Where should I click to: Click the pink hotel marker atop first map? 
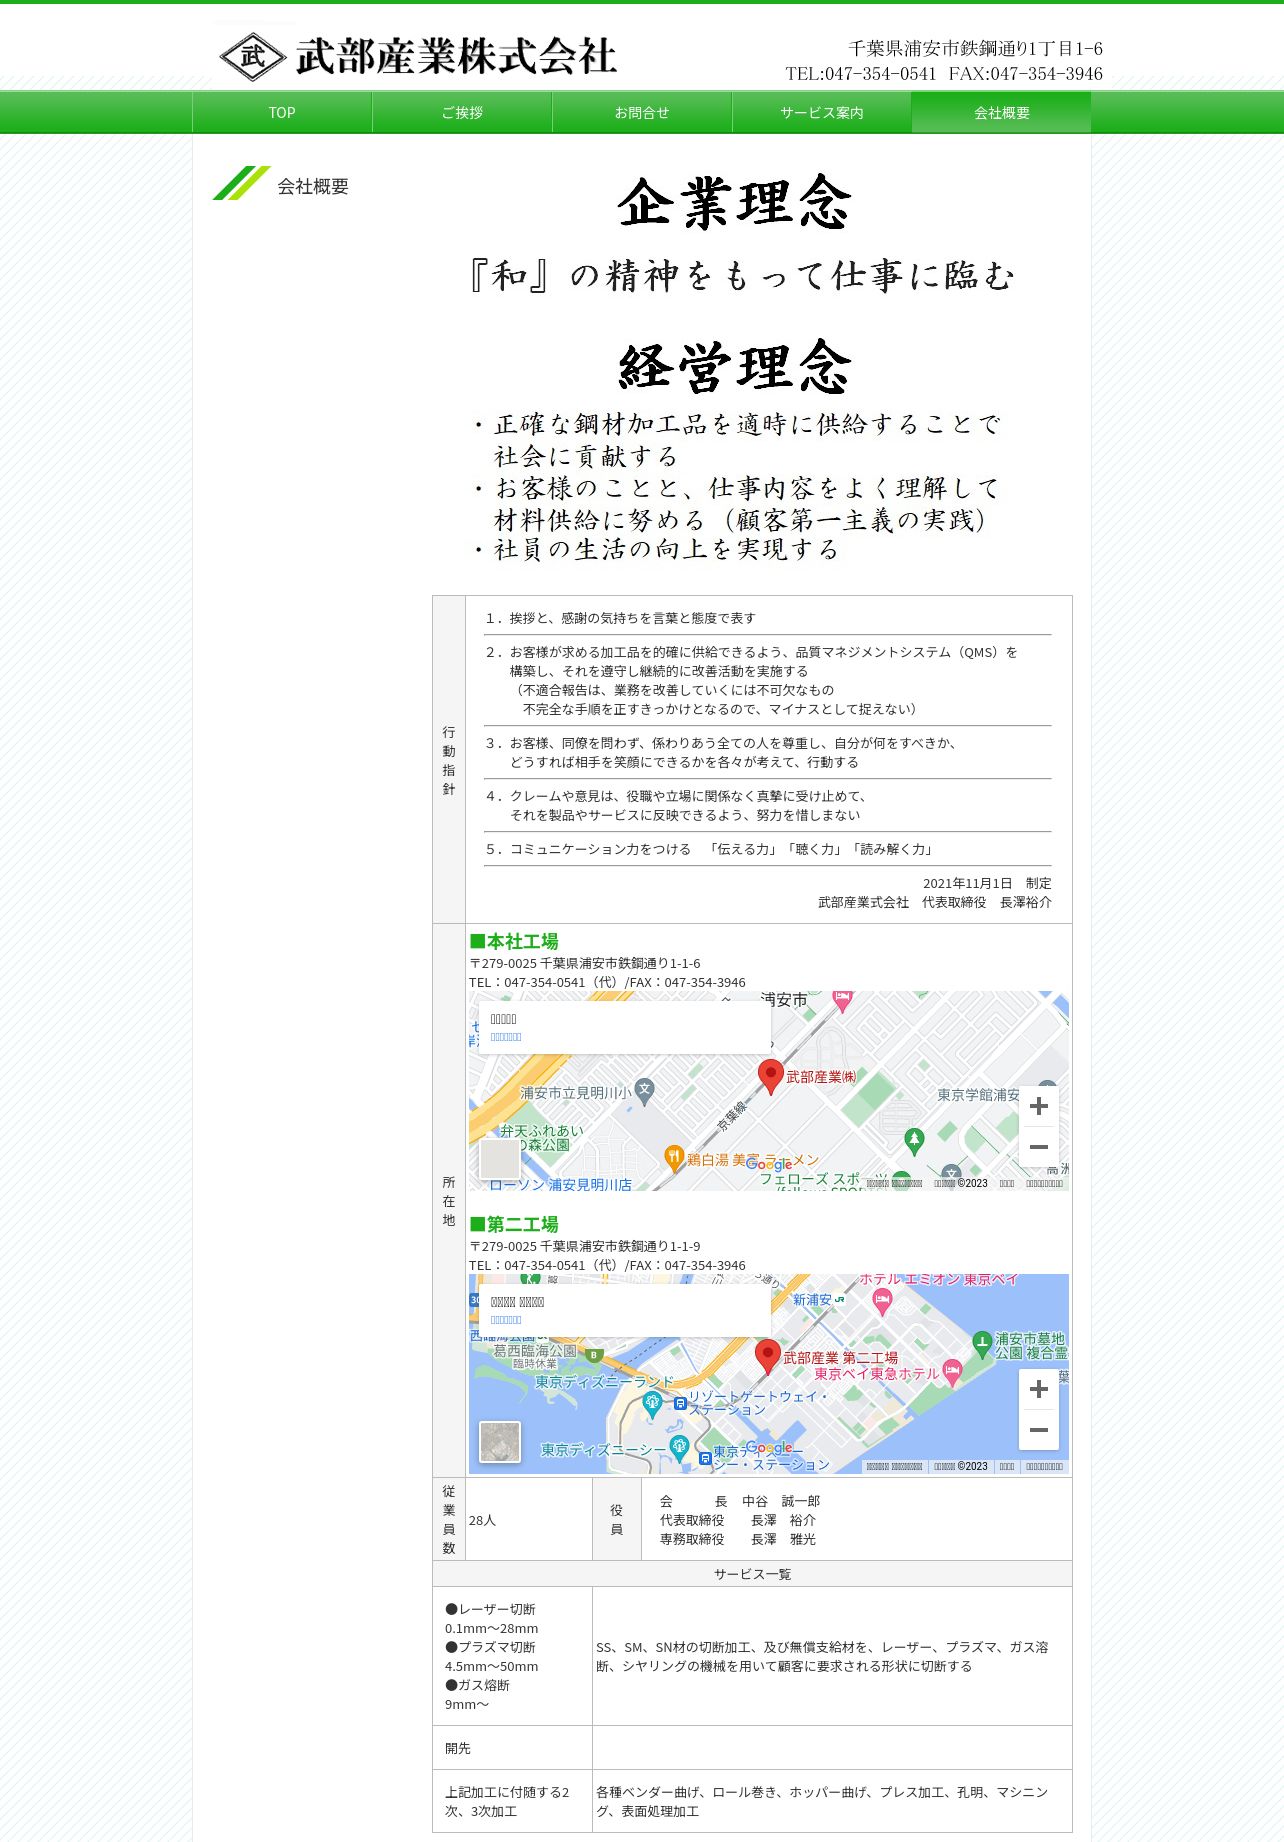(x=843, y=1000)
